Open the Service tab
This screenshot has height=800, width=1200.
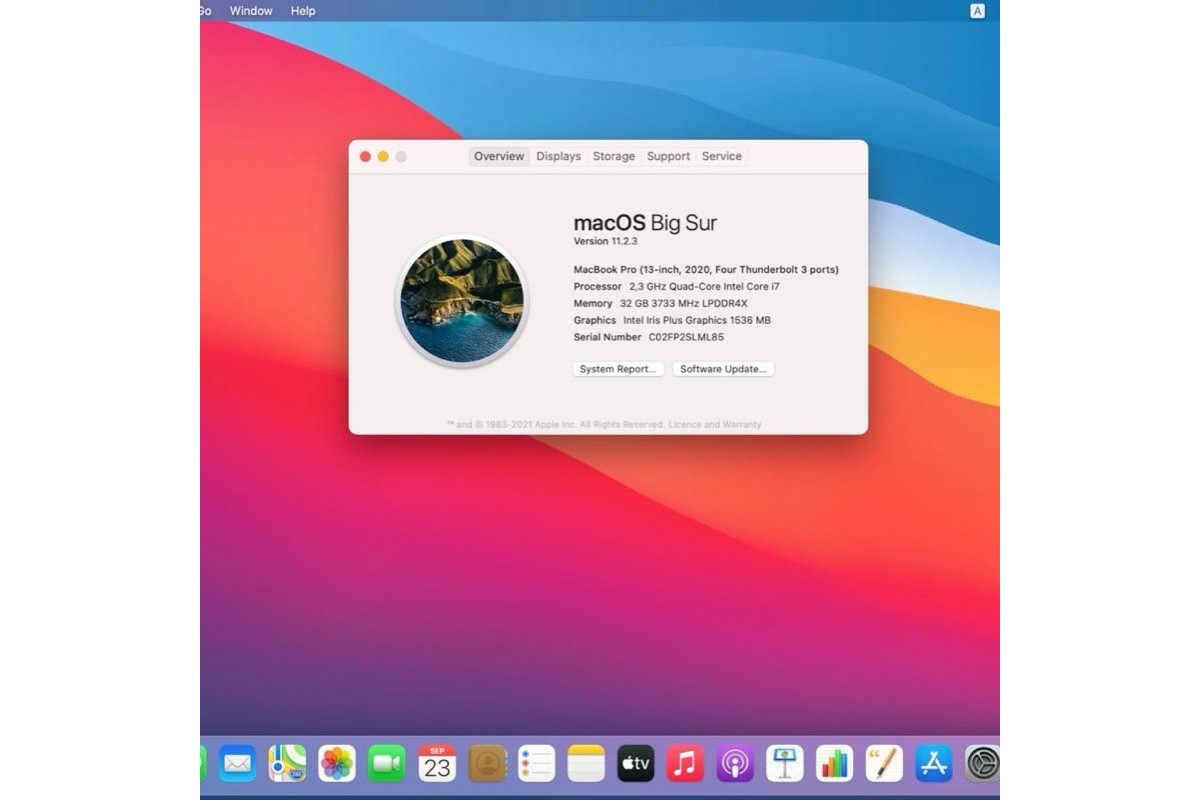(721, 156)
